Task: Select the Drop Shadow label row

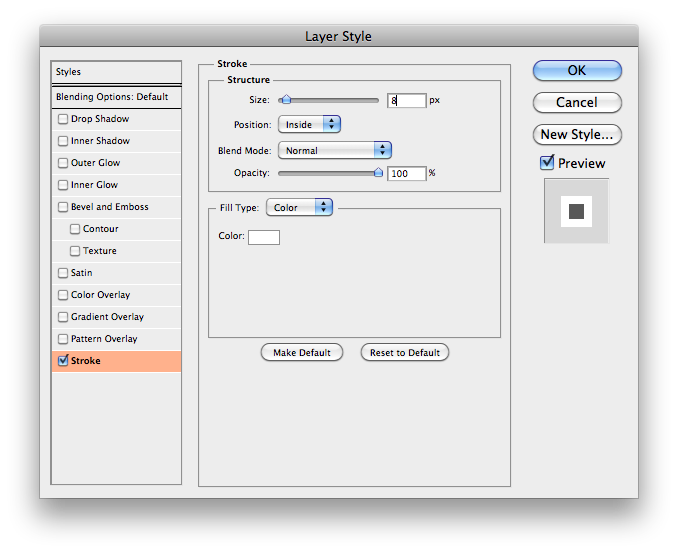Action: pos(100,119)
